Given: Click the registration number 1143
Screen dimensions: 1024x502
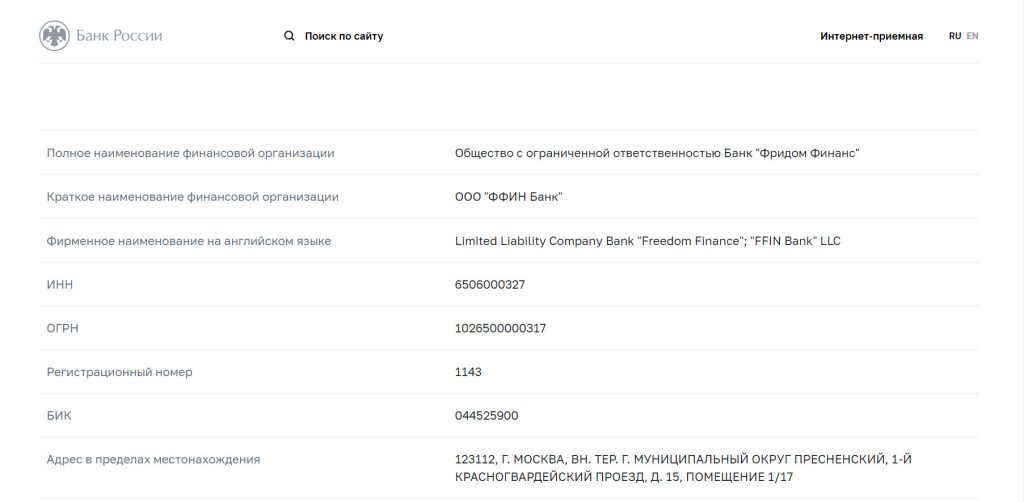Looking at the screenshot, I should 468,372.
